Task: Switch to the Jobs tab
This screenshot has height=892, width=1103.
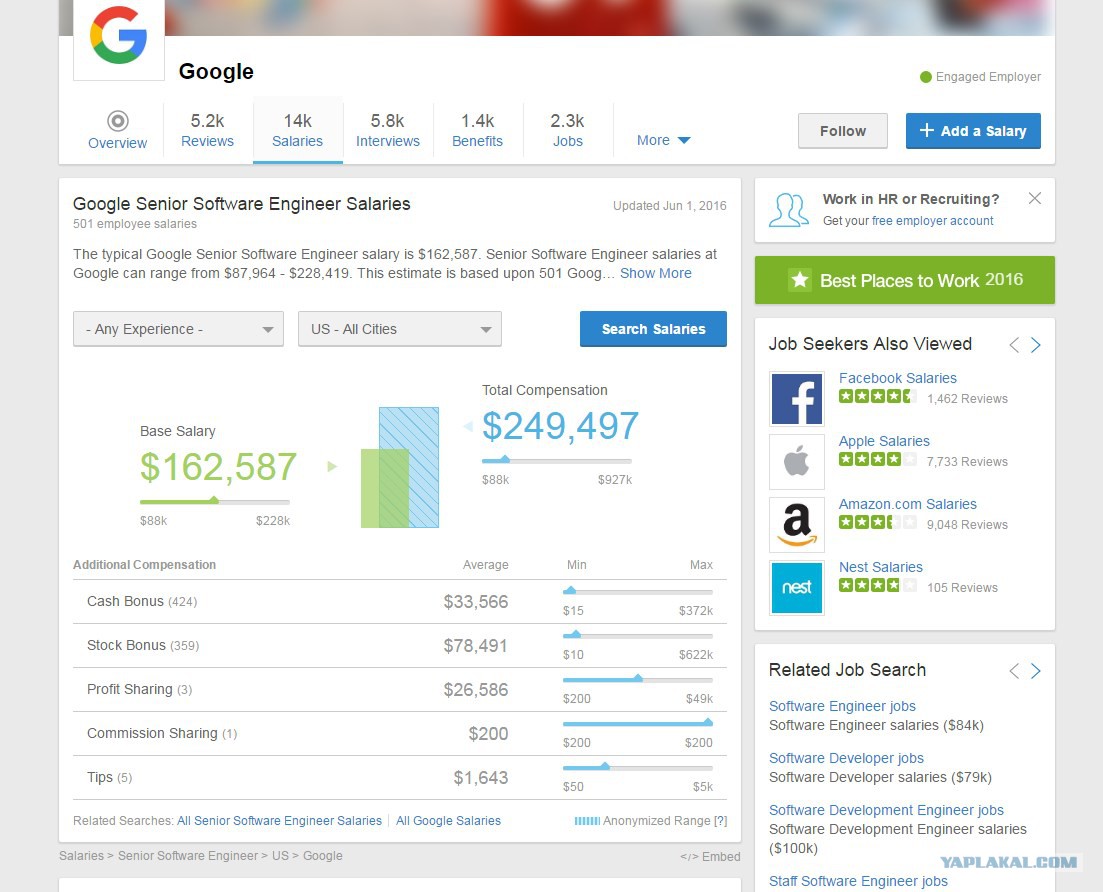Action: (x=568, y=130)
